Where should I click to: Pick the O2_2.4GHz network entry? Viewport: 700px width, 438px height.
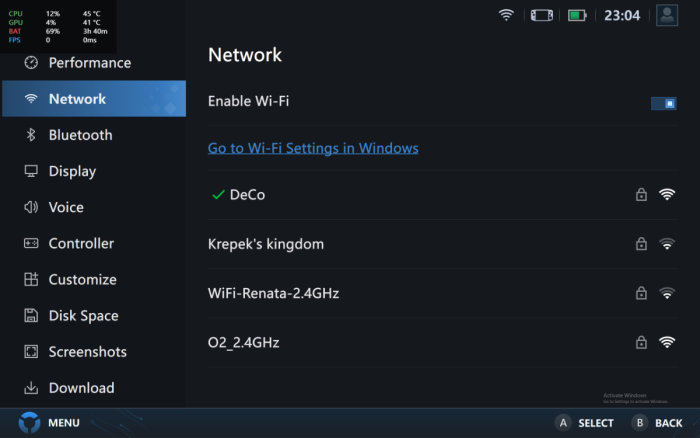click(x=243, y=342)
